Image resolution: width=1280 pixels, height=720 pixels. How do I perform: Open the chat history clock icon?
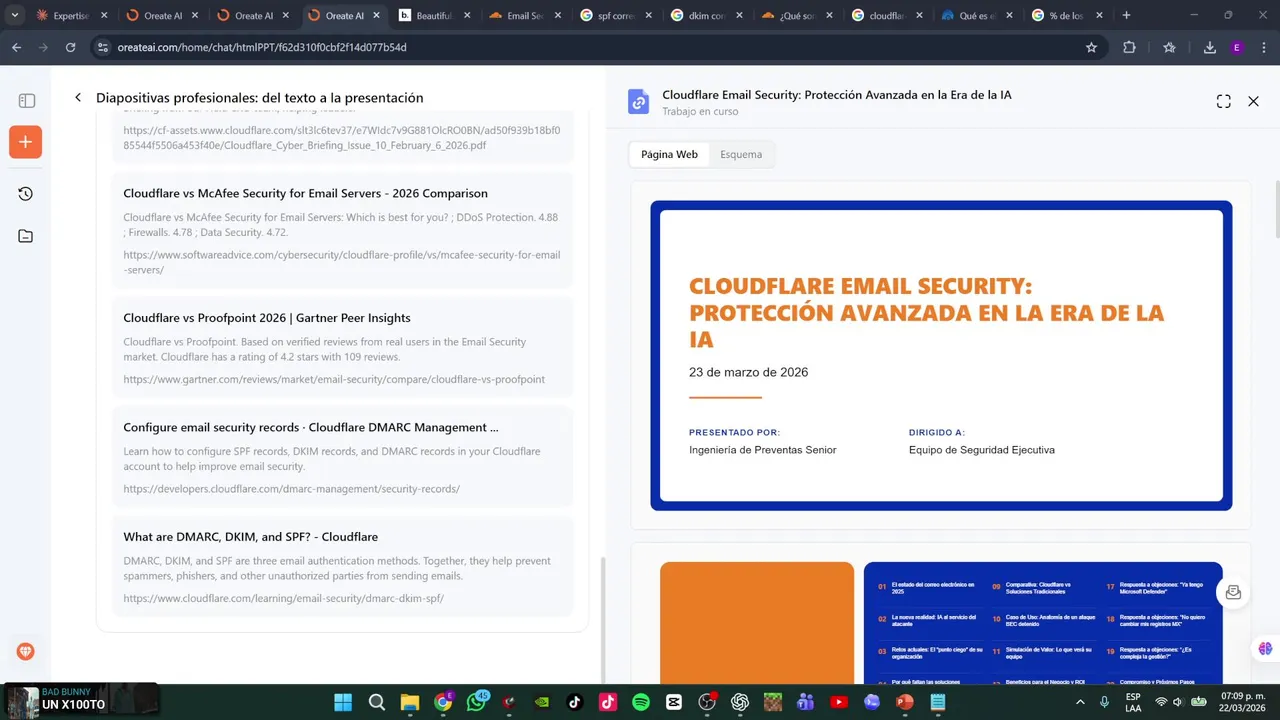point(26,194)
